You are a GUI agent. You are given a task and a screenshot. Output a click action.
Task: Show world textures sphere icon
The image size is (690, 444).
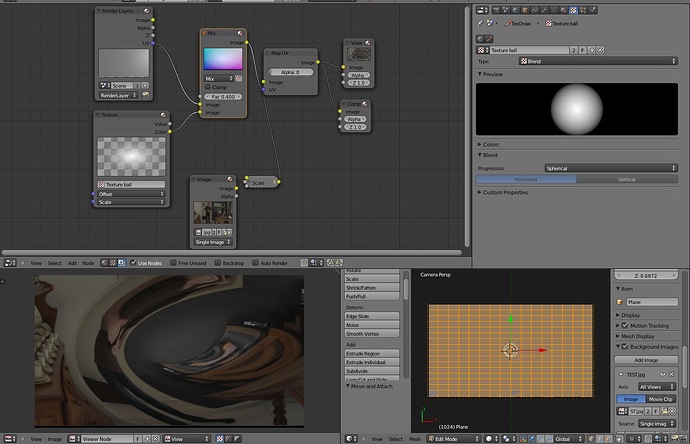coord(480,39)
